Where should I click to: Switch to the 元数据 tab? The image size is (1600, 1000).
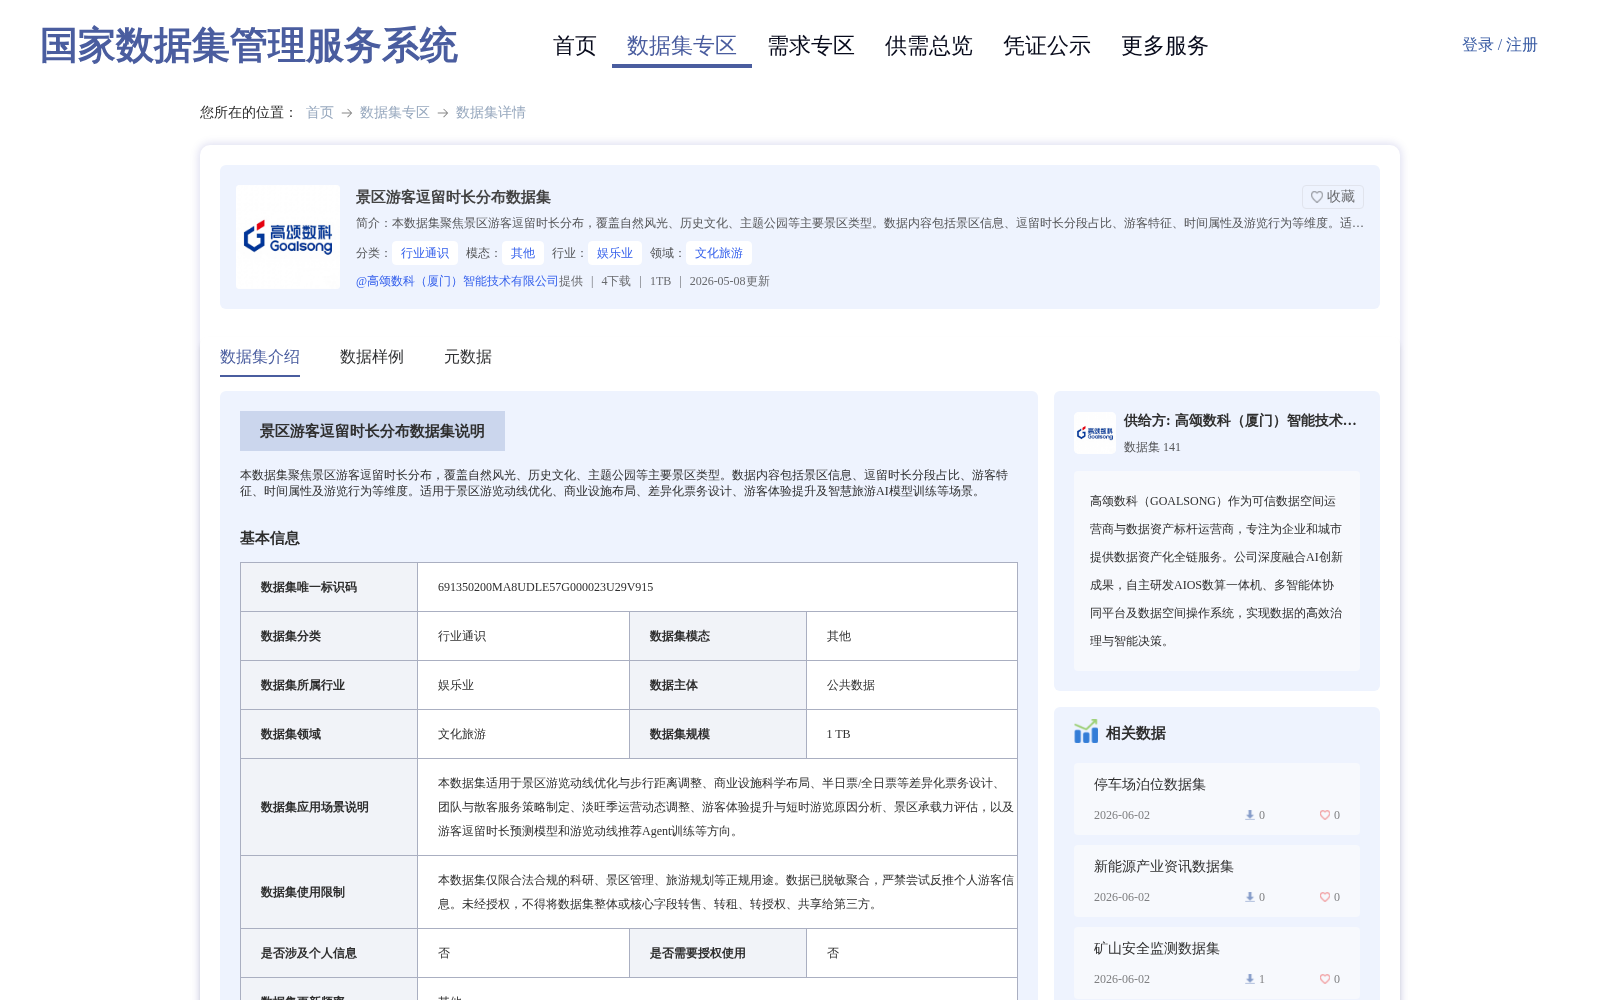468,357
